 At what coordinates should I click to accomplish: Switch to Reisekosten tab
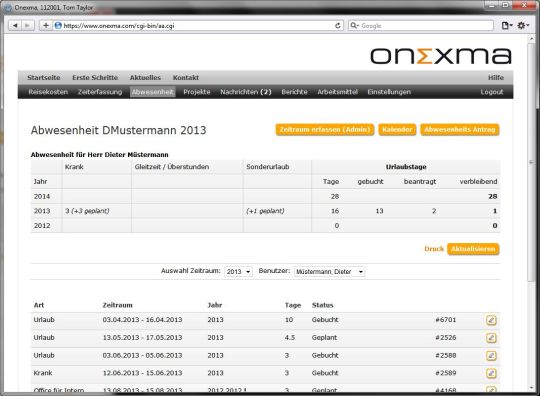48,92
